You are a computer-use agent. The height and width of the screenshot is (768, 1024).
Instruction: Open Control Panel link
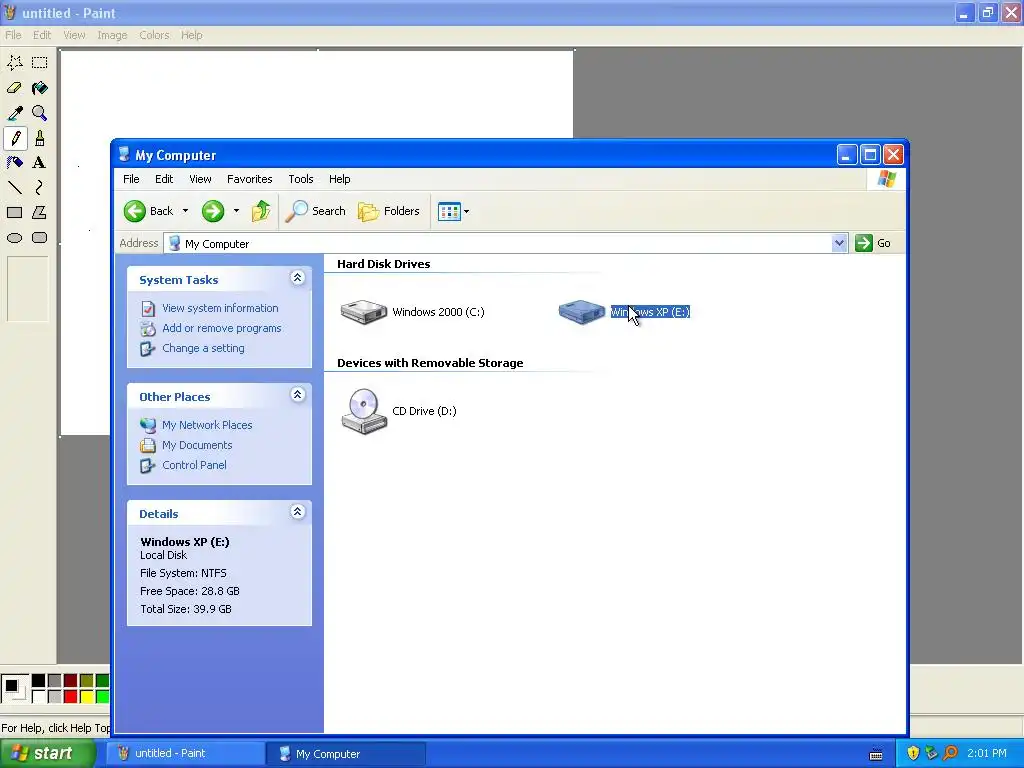pos(194,466)
